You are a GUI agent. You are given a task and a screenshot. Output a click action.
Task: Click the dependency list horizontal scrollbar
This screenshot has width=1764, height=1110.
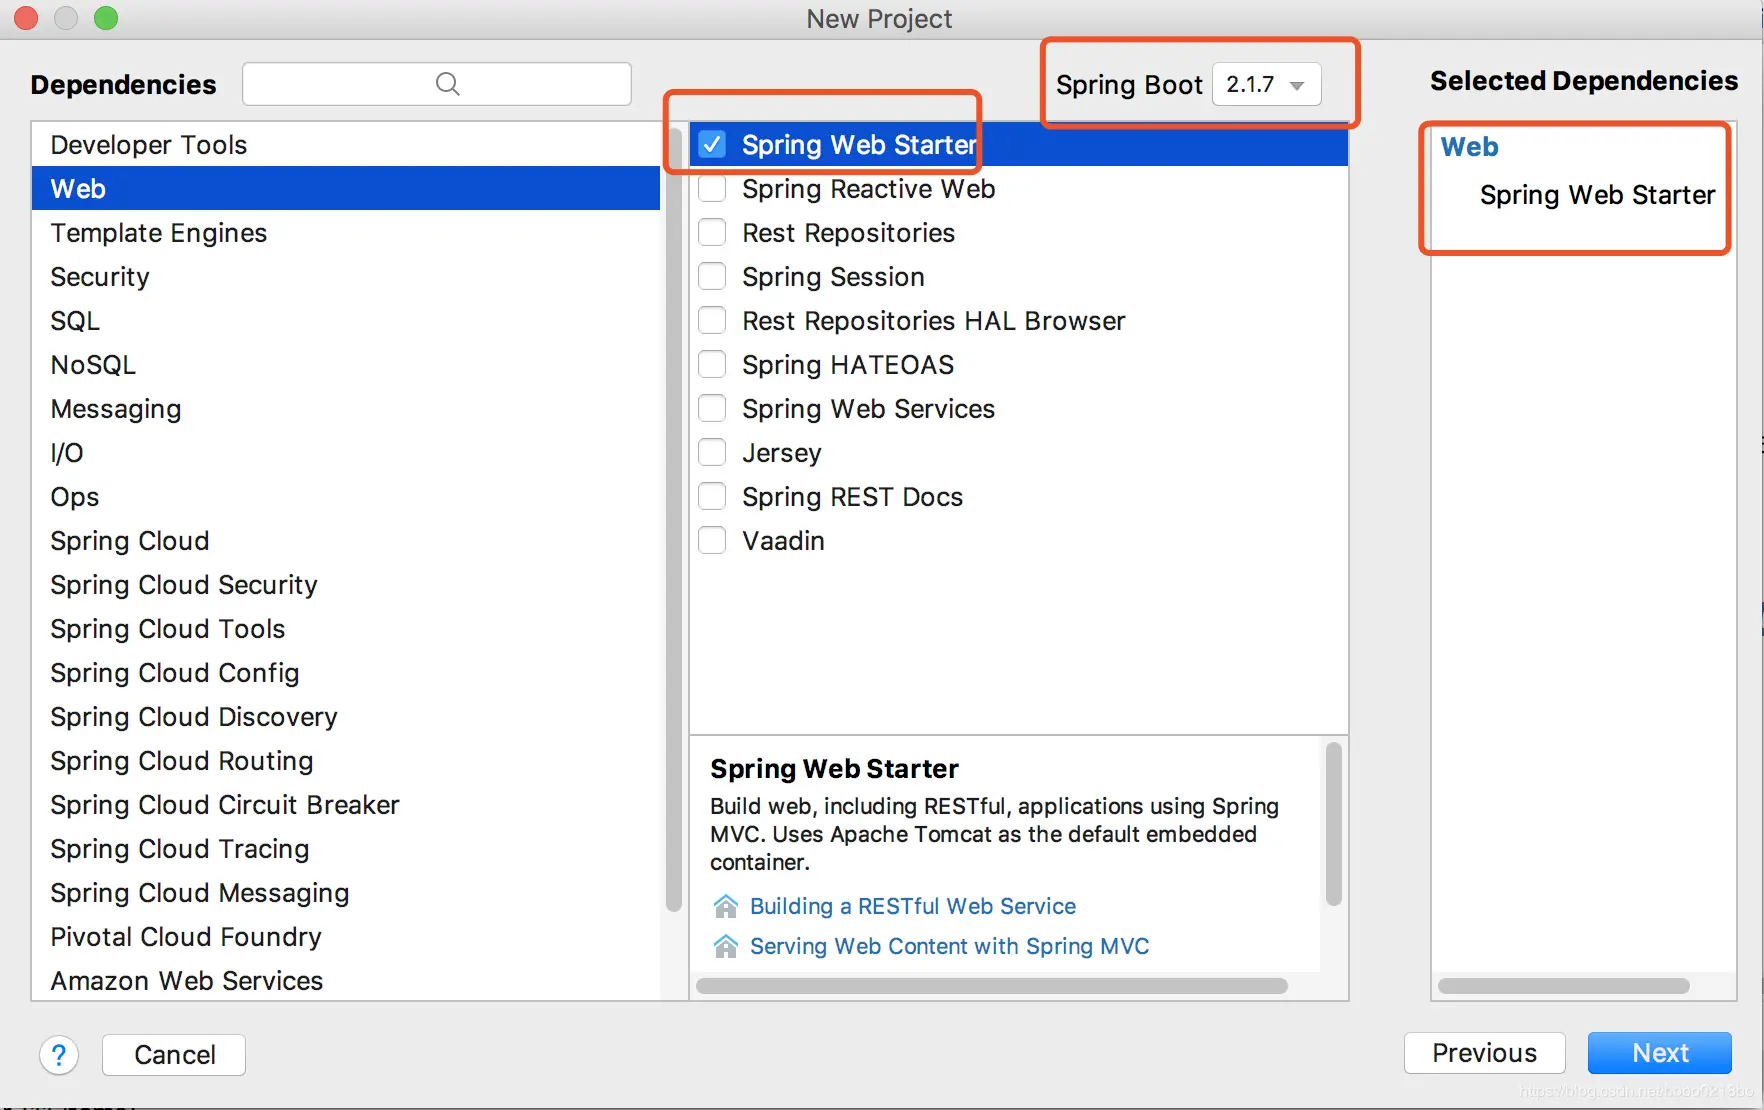point(992,986)
